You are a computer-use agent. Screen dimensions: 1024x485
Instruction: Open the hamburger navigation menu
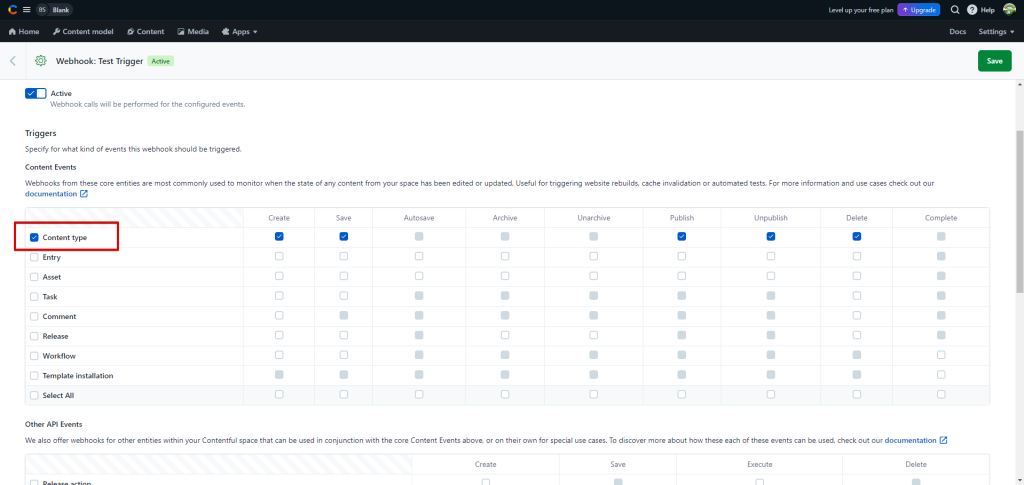pyautogui.click(x=26, y=9)
